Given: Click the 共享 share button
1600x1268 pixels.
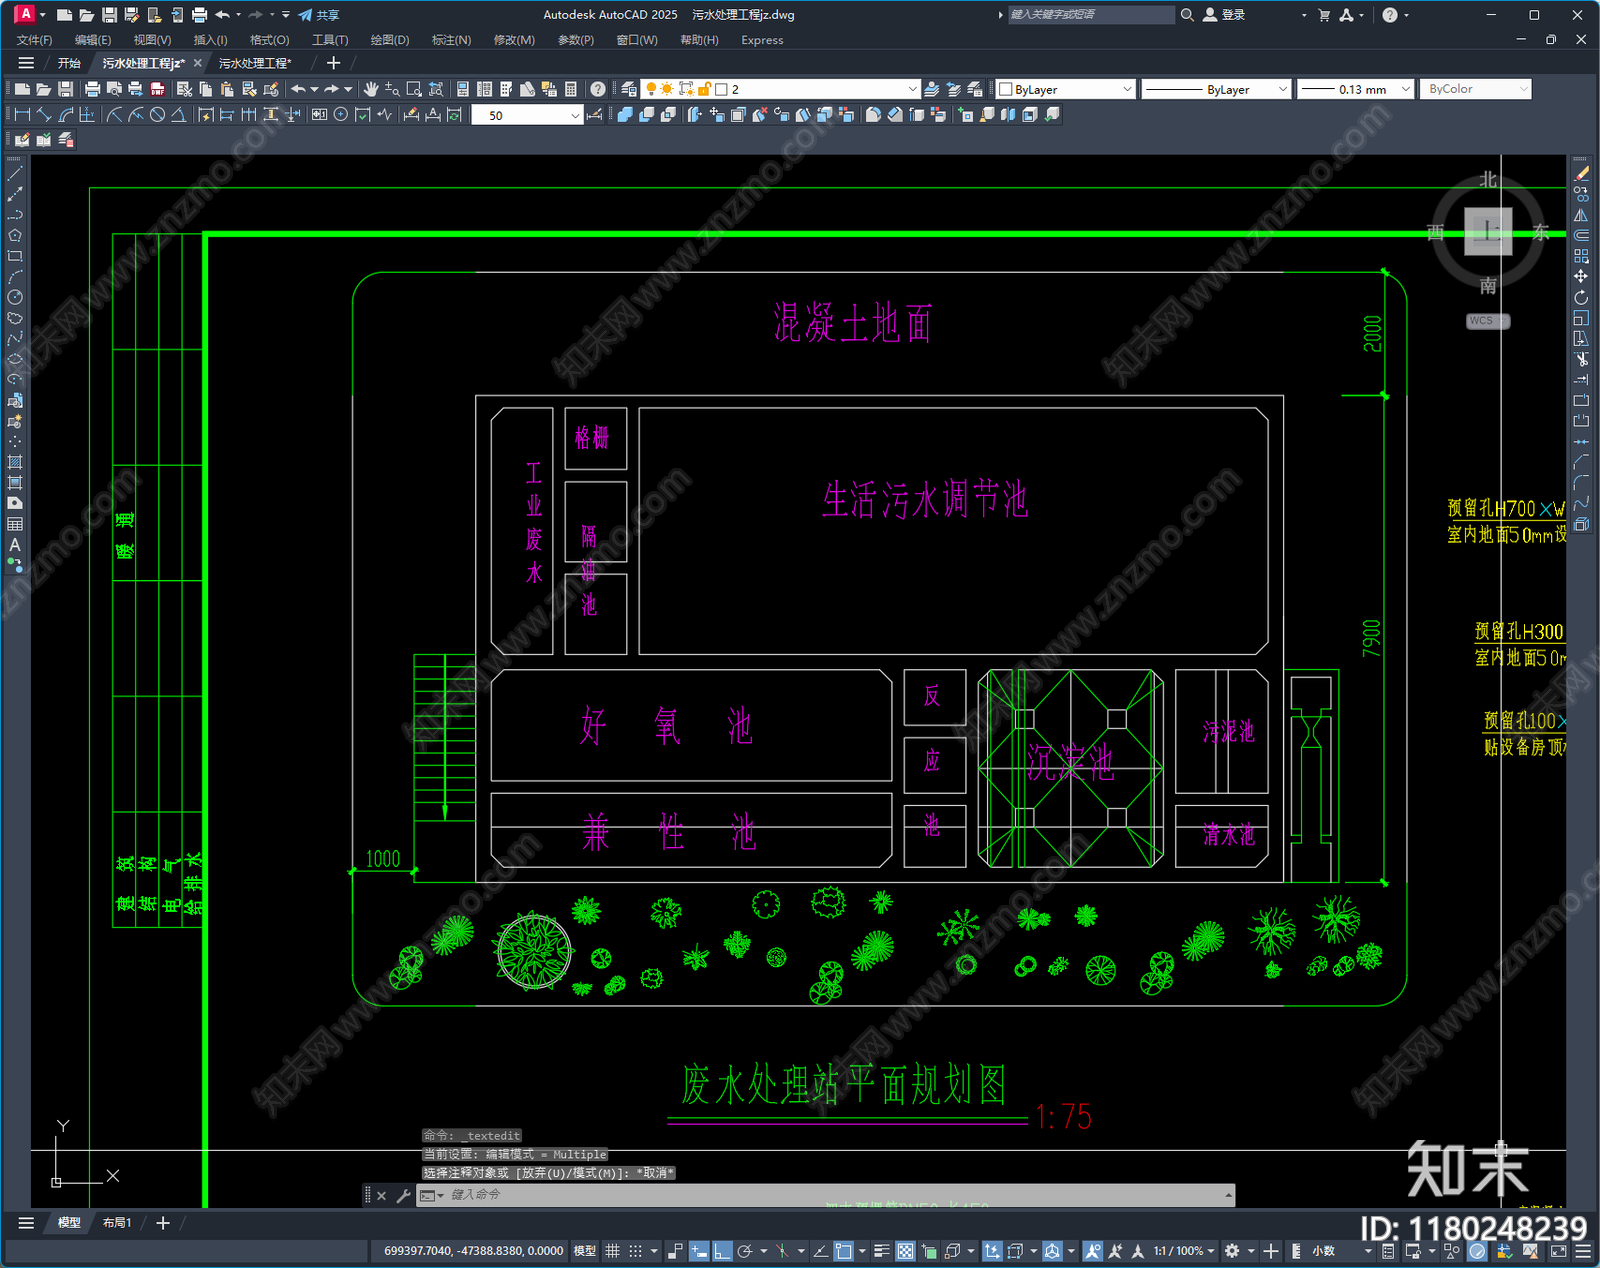Looking at the screenshot, I should 319,15.
